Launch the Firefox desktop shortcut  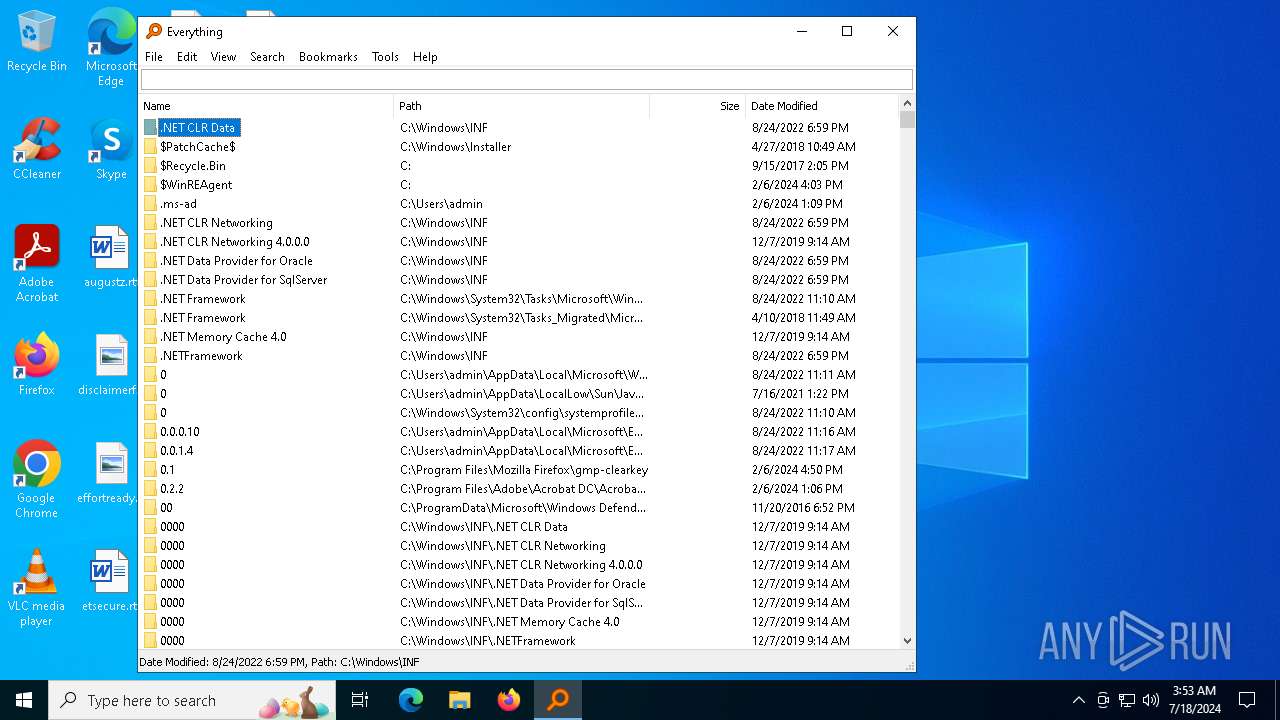(36, 364)
